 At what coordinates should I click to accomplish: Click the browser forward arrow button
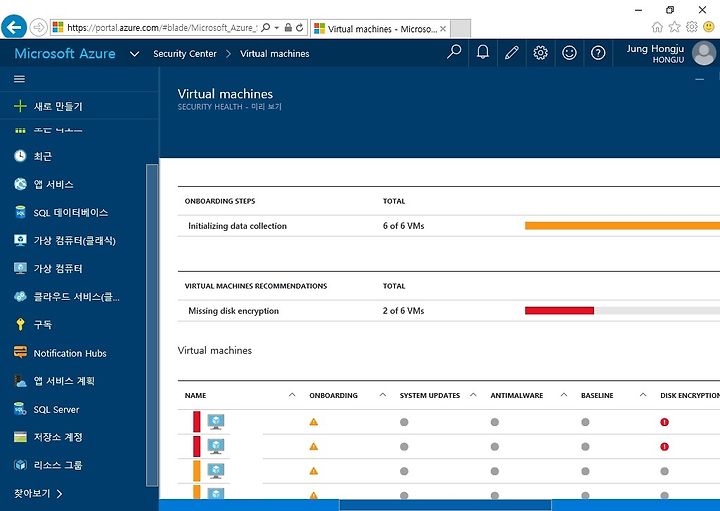(39, 28)
